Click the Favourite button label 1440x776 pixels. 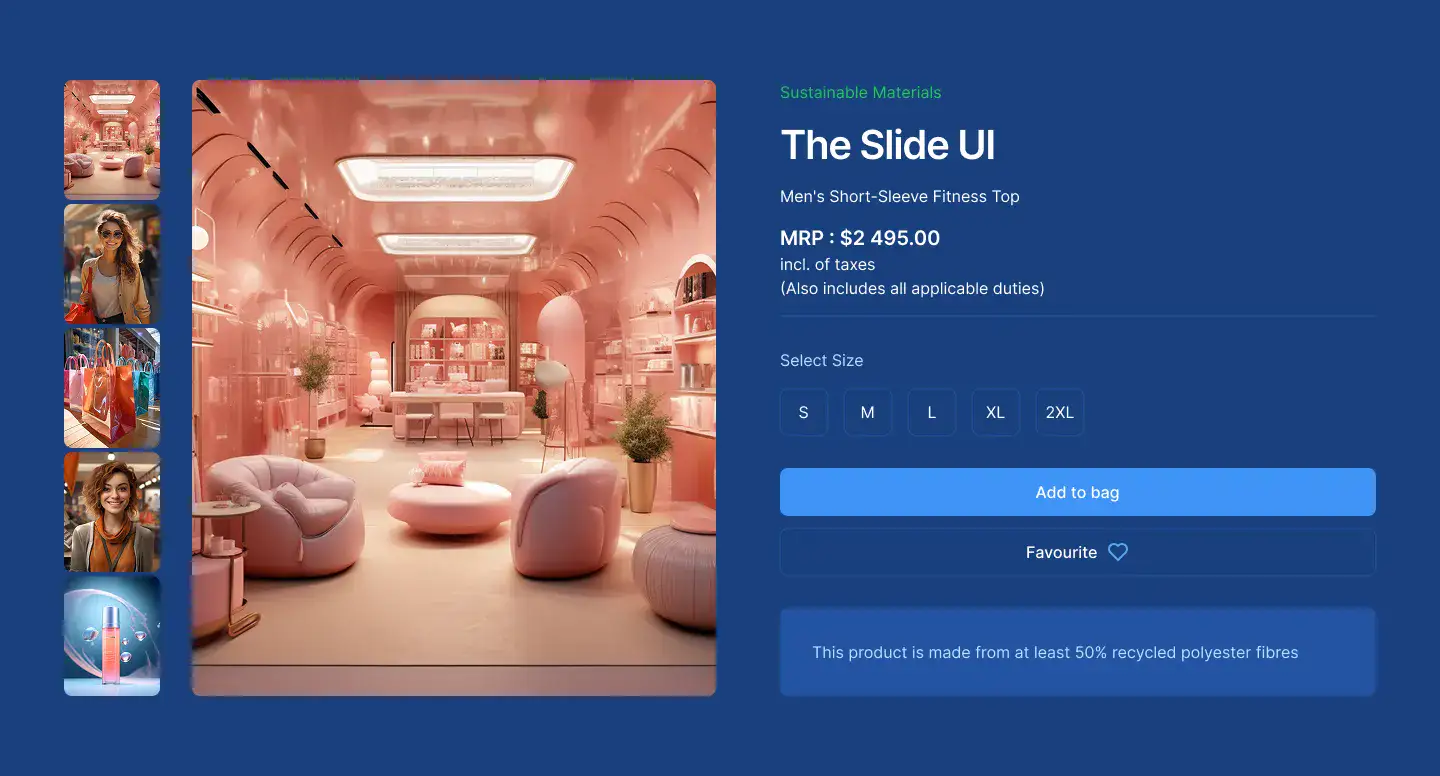pyautogui.click(x=1061, y=552)
